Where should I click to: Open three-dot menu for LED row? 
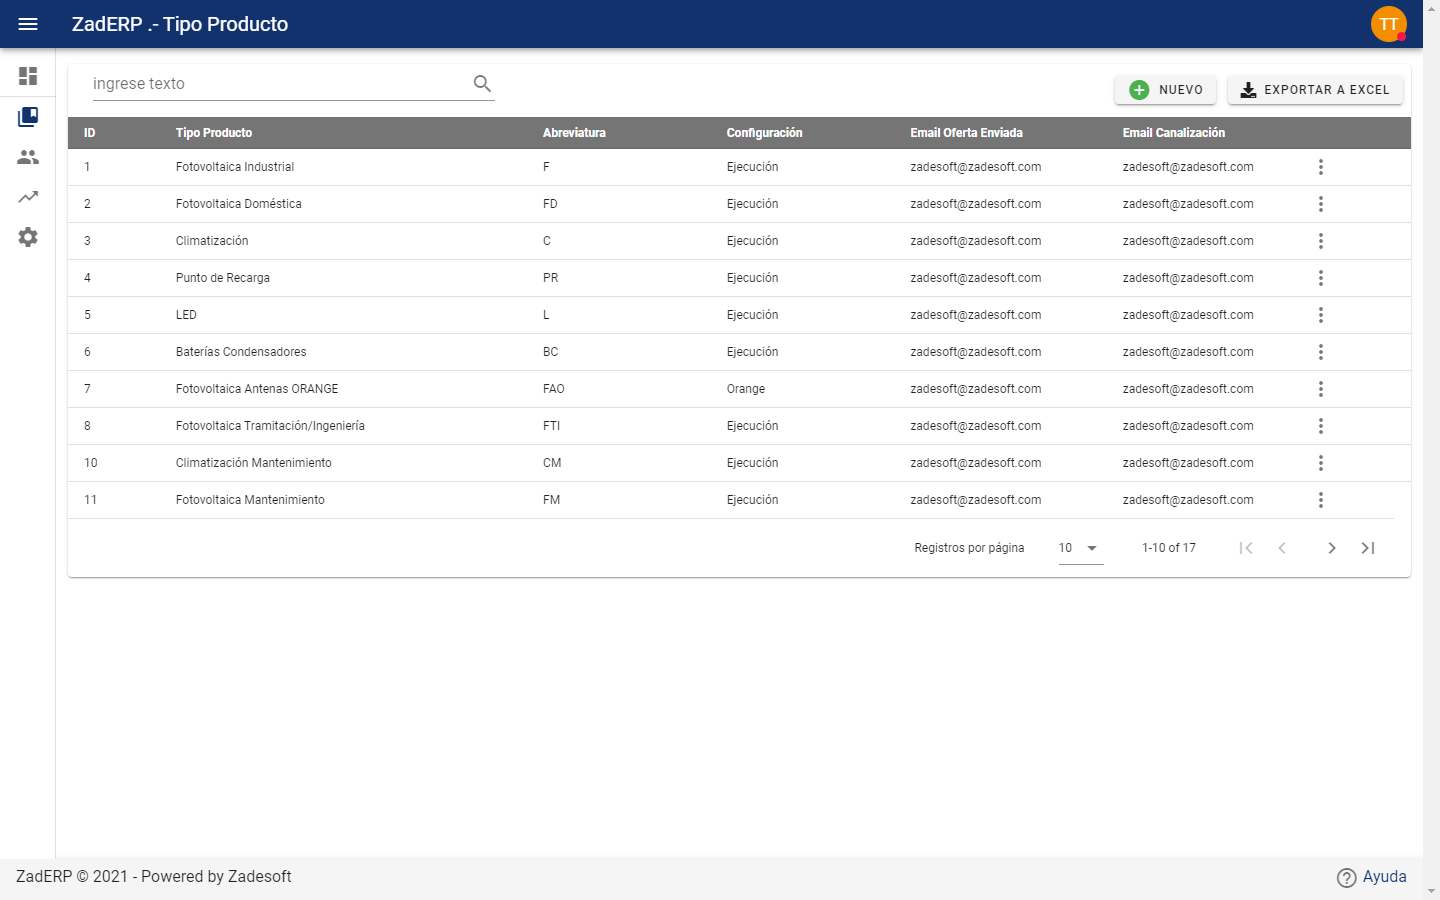click(1321, 315)
